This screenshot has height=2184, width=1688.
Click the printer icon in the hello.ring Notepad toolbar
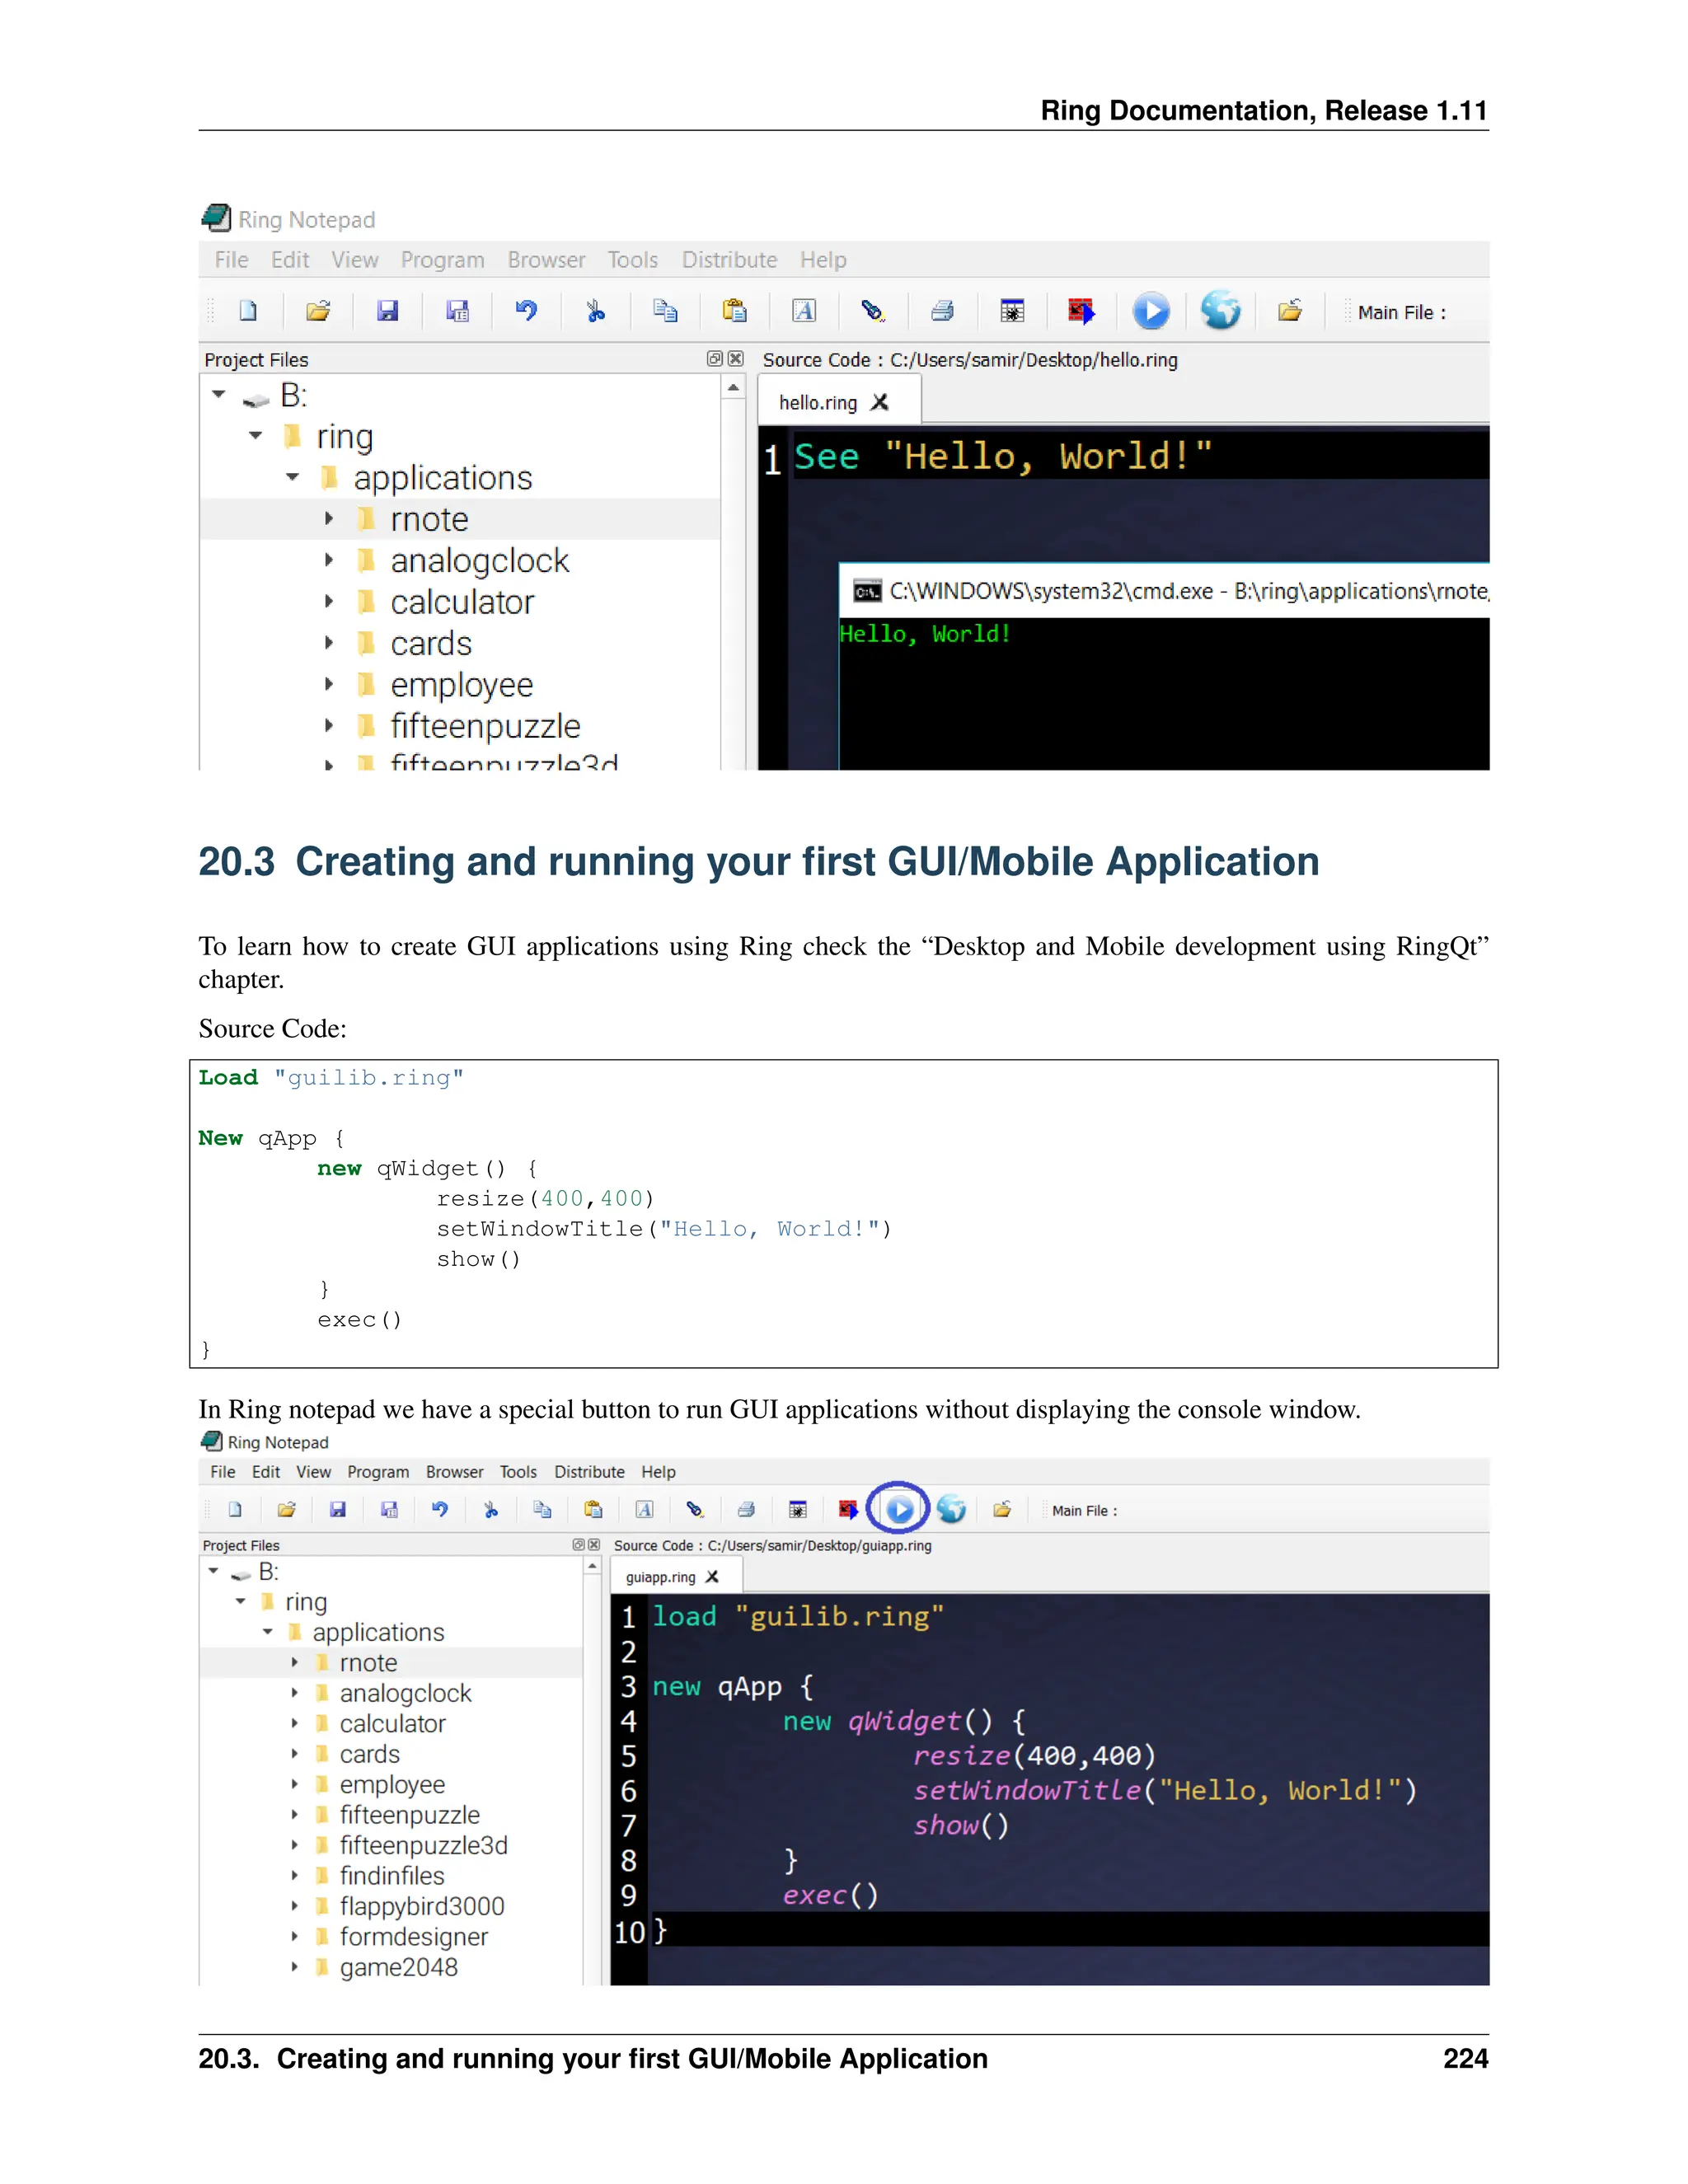click(942, 311)
